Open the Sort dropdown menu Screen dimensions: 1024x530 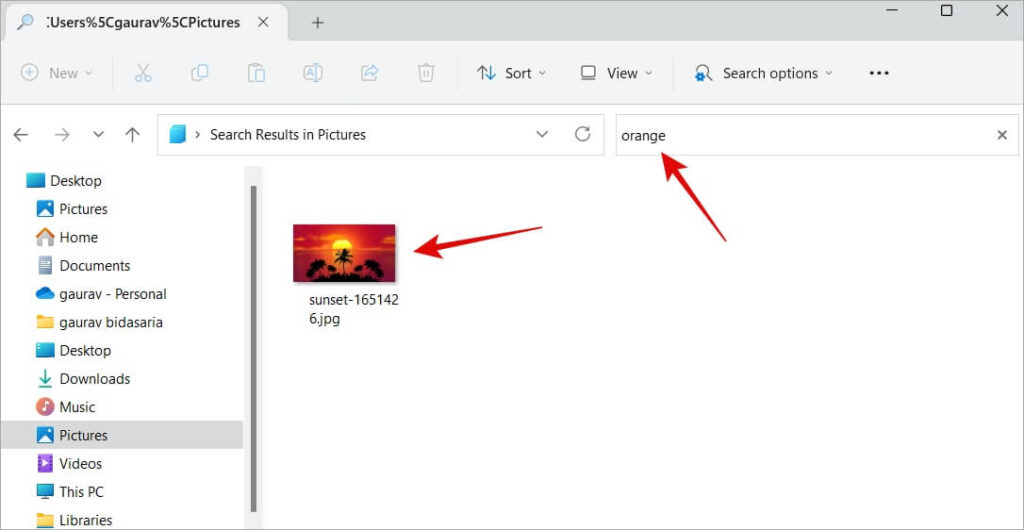(x=511, y=73)
